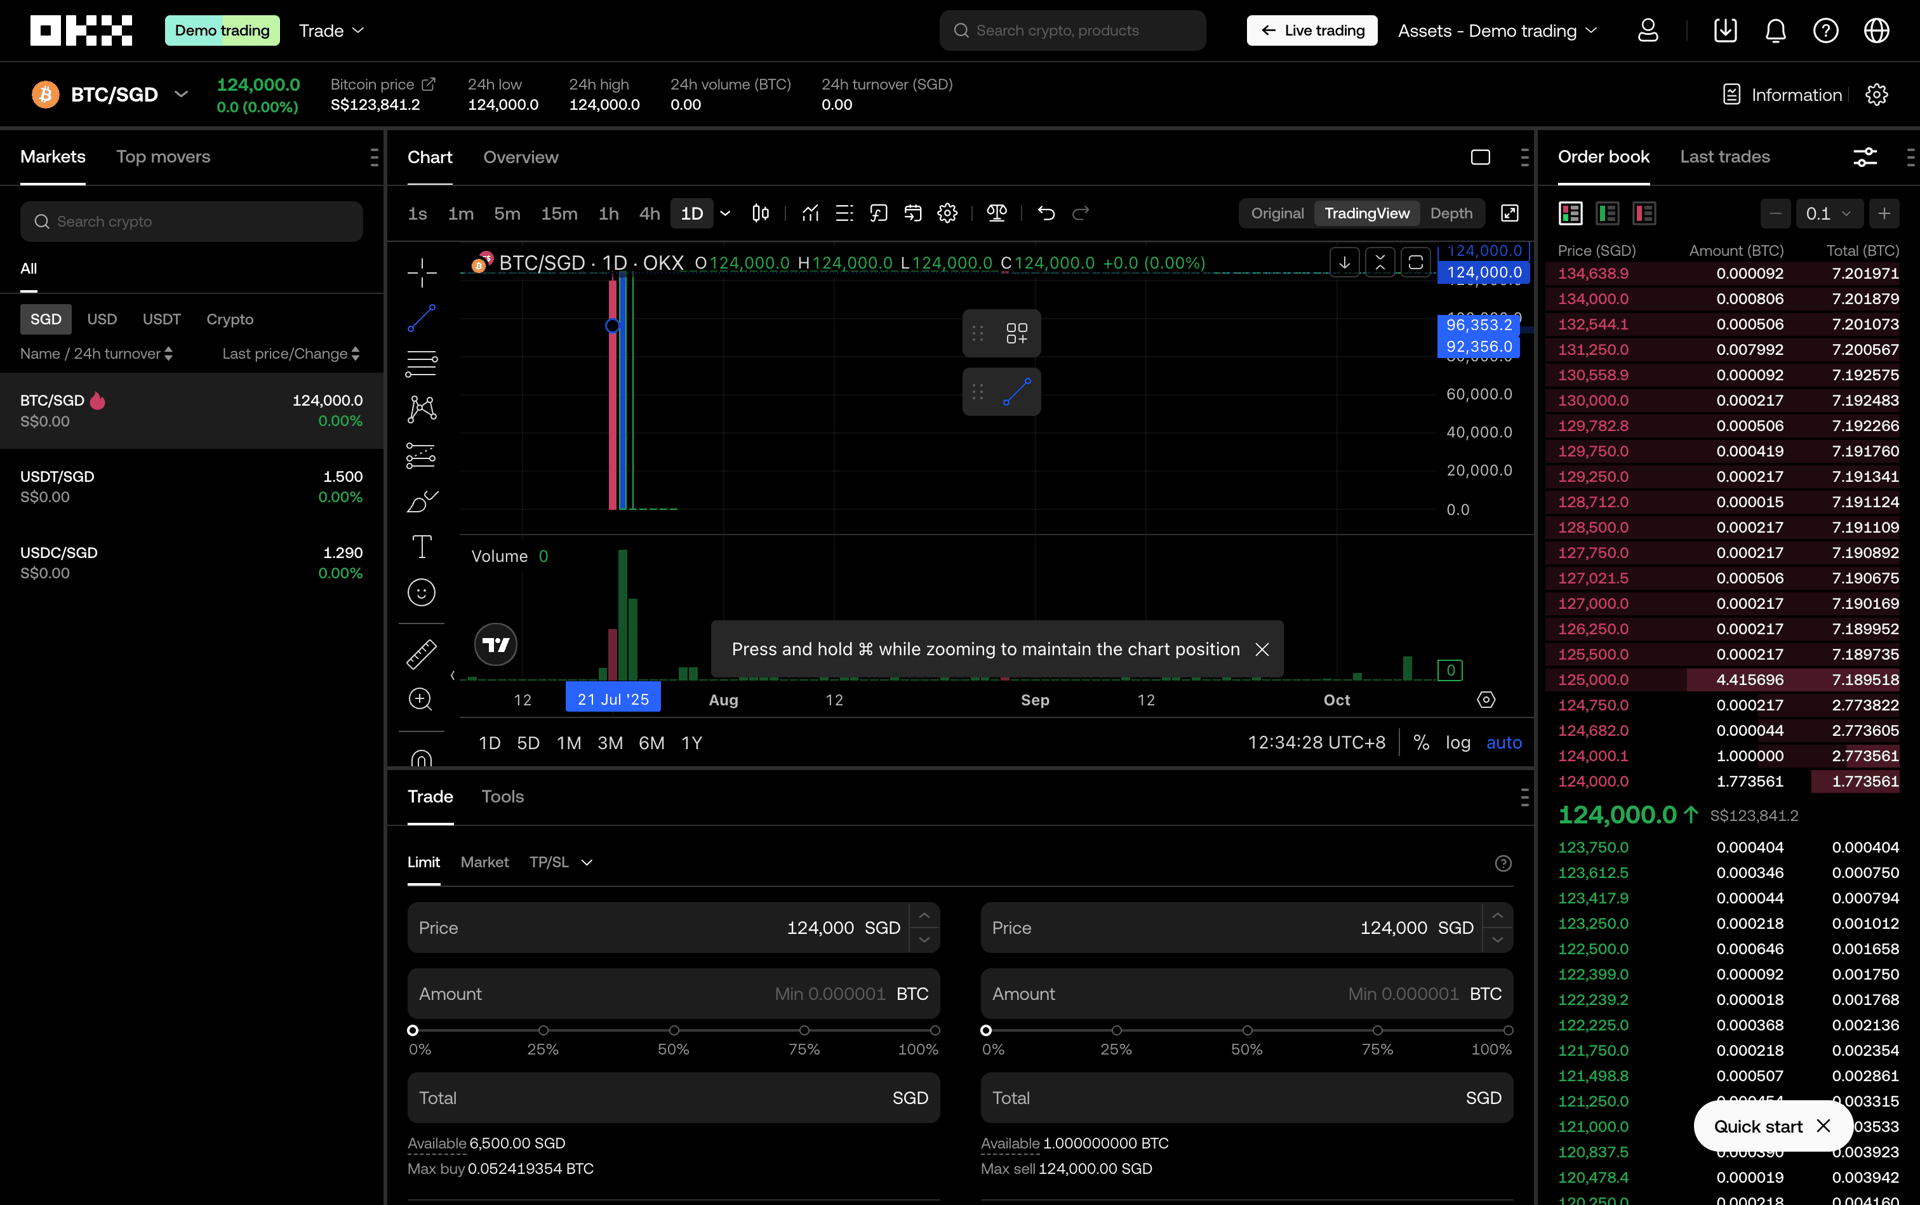Select the Market order tab
The width and height of the screenshot is (1920, 1205).
[x=484, y=862]
